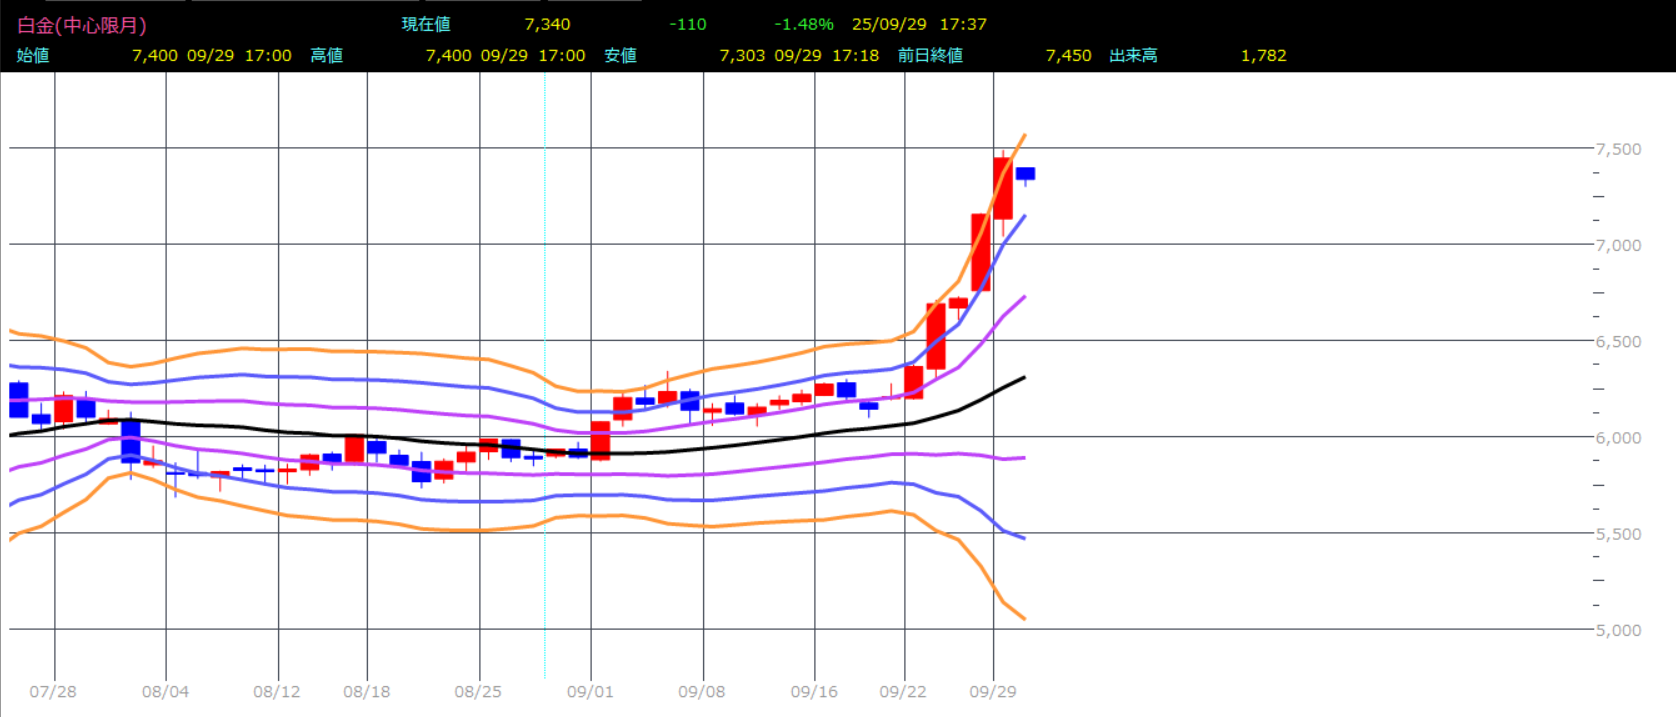Click the -110 price change value
Screen dimensions: 1676x717
(x=687, y=24)
